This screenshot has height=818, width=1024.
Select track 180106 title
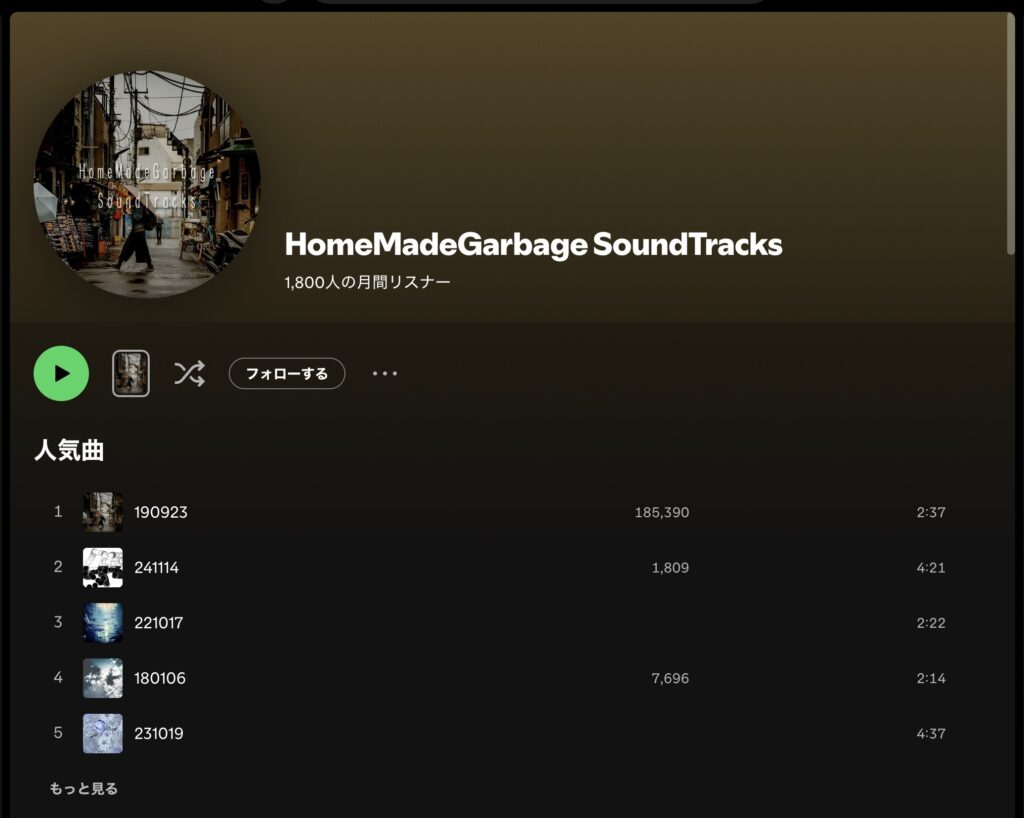coord(159,678)
